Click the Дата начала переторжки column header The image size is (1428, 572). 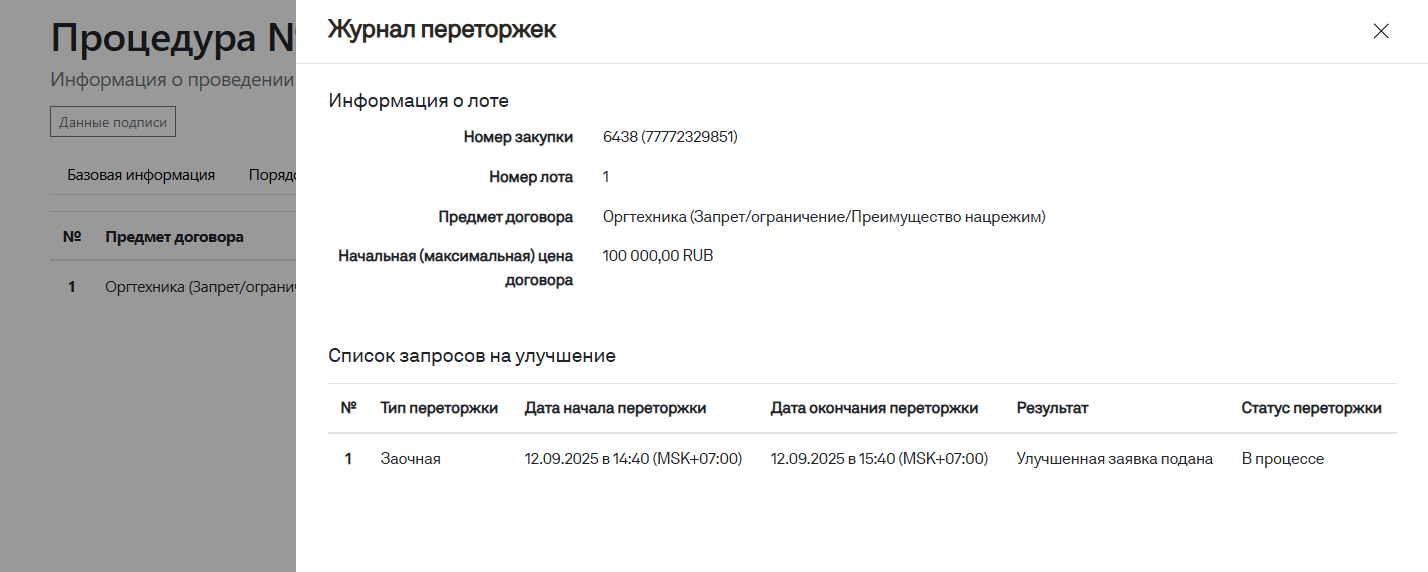click(x=615, y=408)
